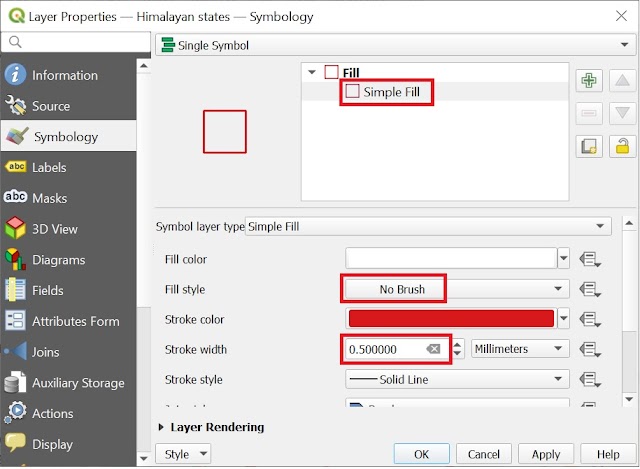Screen dimensions: 640x469
Task: Open the Single Symbol renderer dropdown
Action: (395, 45)
